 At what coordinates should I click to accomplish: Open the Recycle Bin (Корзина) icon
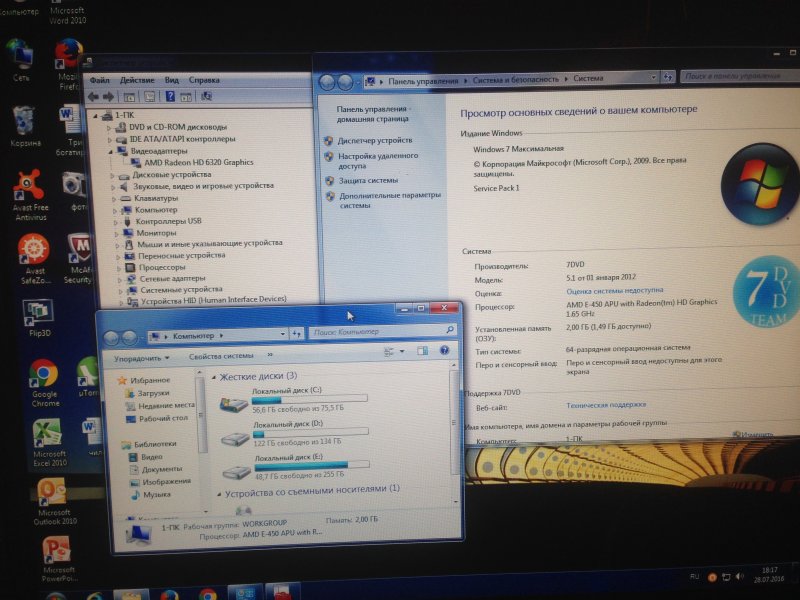pyautogui.click(x=25, y=122)
